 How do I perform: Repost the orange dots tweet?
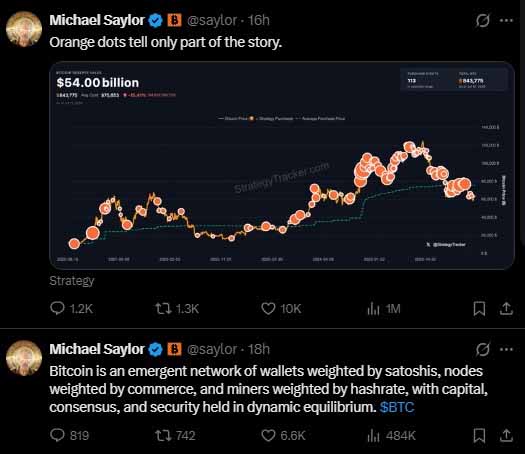[x=177, y=308]
